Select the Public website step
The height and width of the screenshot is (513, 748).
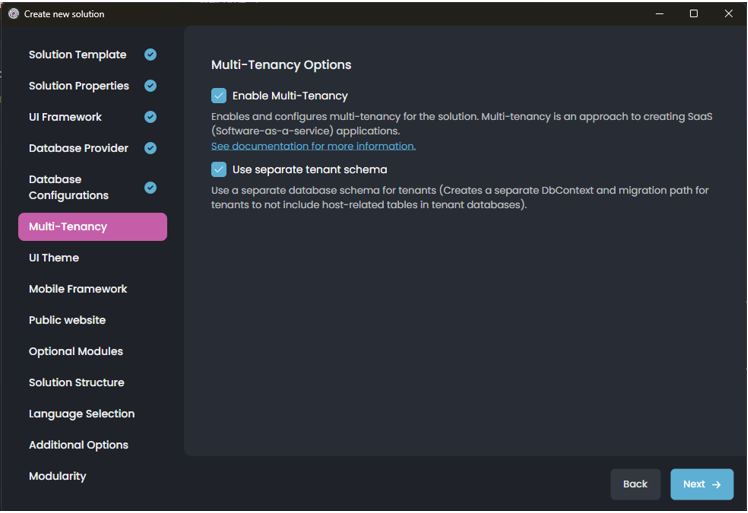click(67, 320)
